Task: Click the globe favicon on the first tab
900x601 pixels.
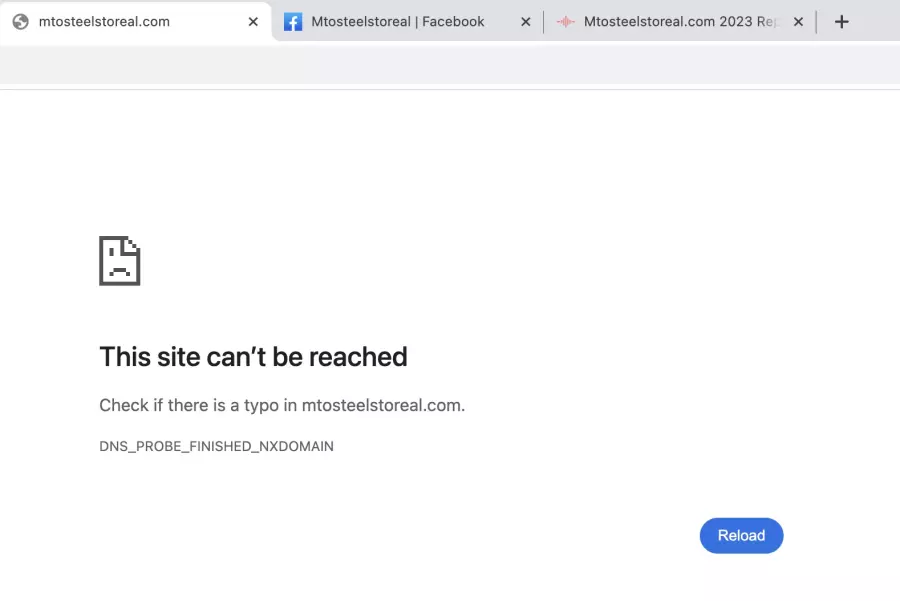Action: click(21, 22)
